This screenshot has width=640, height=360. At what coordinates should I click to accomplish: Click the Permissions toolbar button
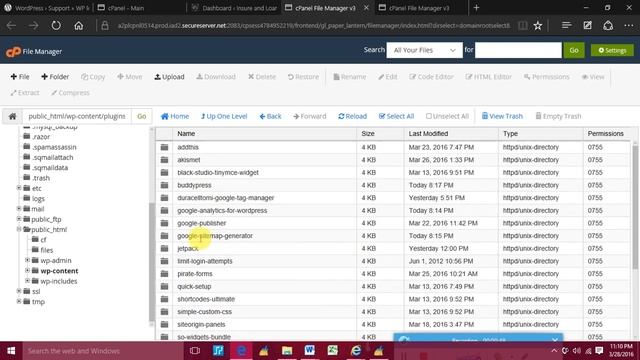tap(547, 77)
